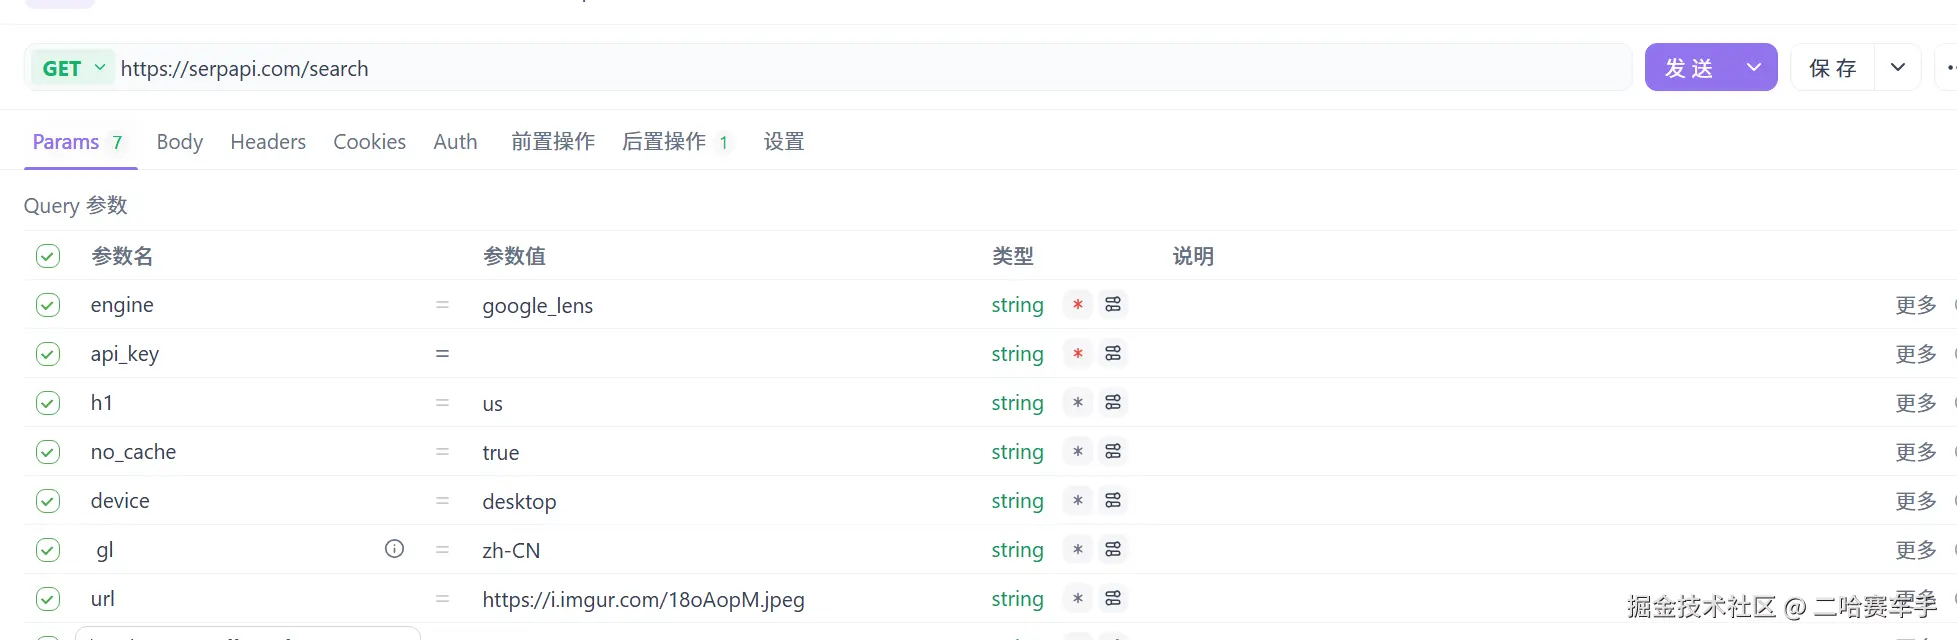
Task: Open advanced settings icon in h1 row
Action: click(1113, 402)
